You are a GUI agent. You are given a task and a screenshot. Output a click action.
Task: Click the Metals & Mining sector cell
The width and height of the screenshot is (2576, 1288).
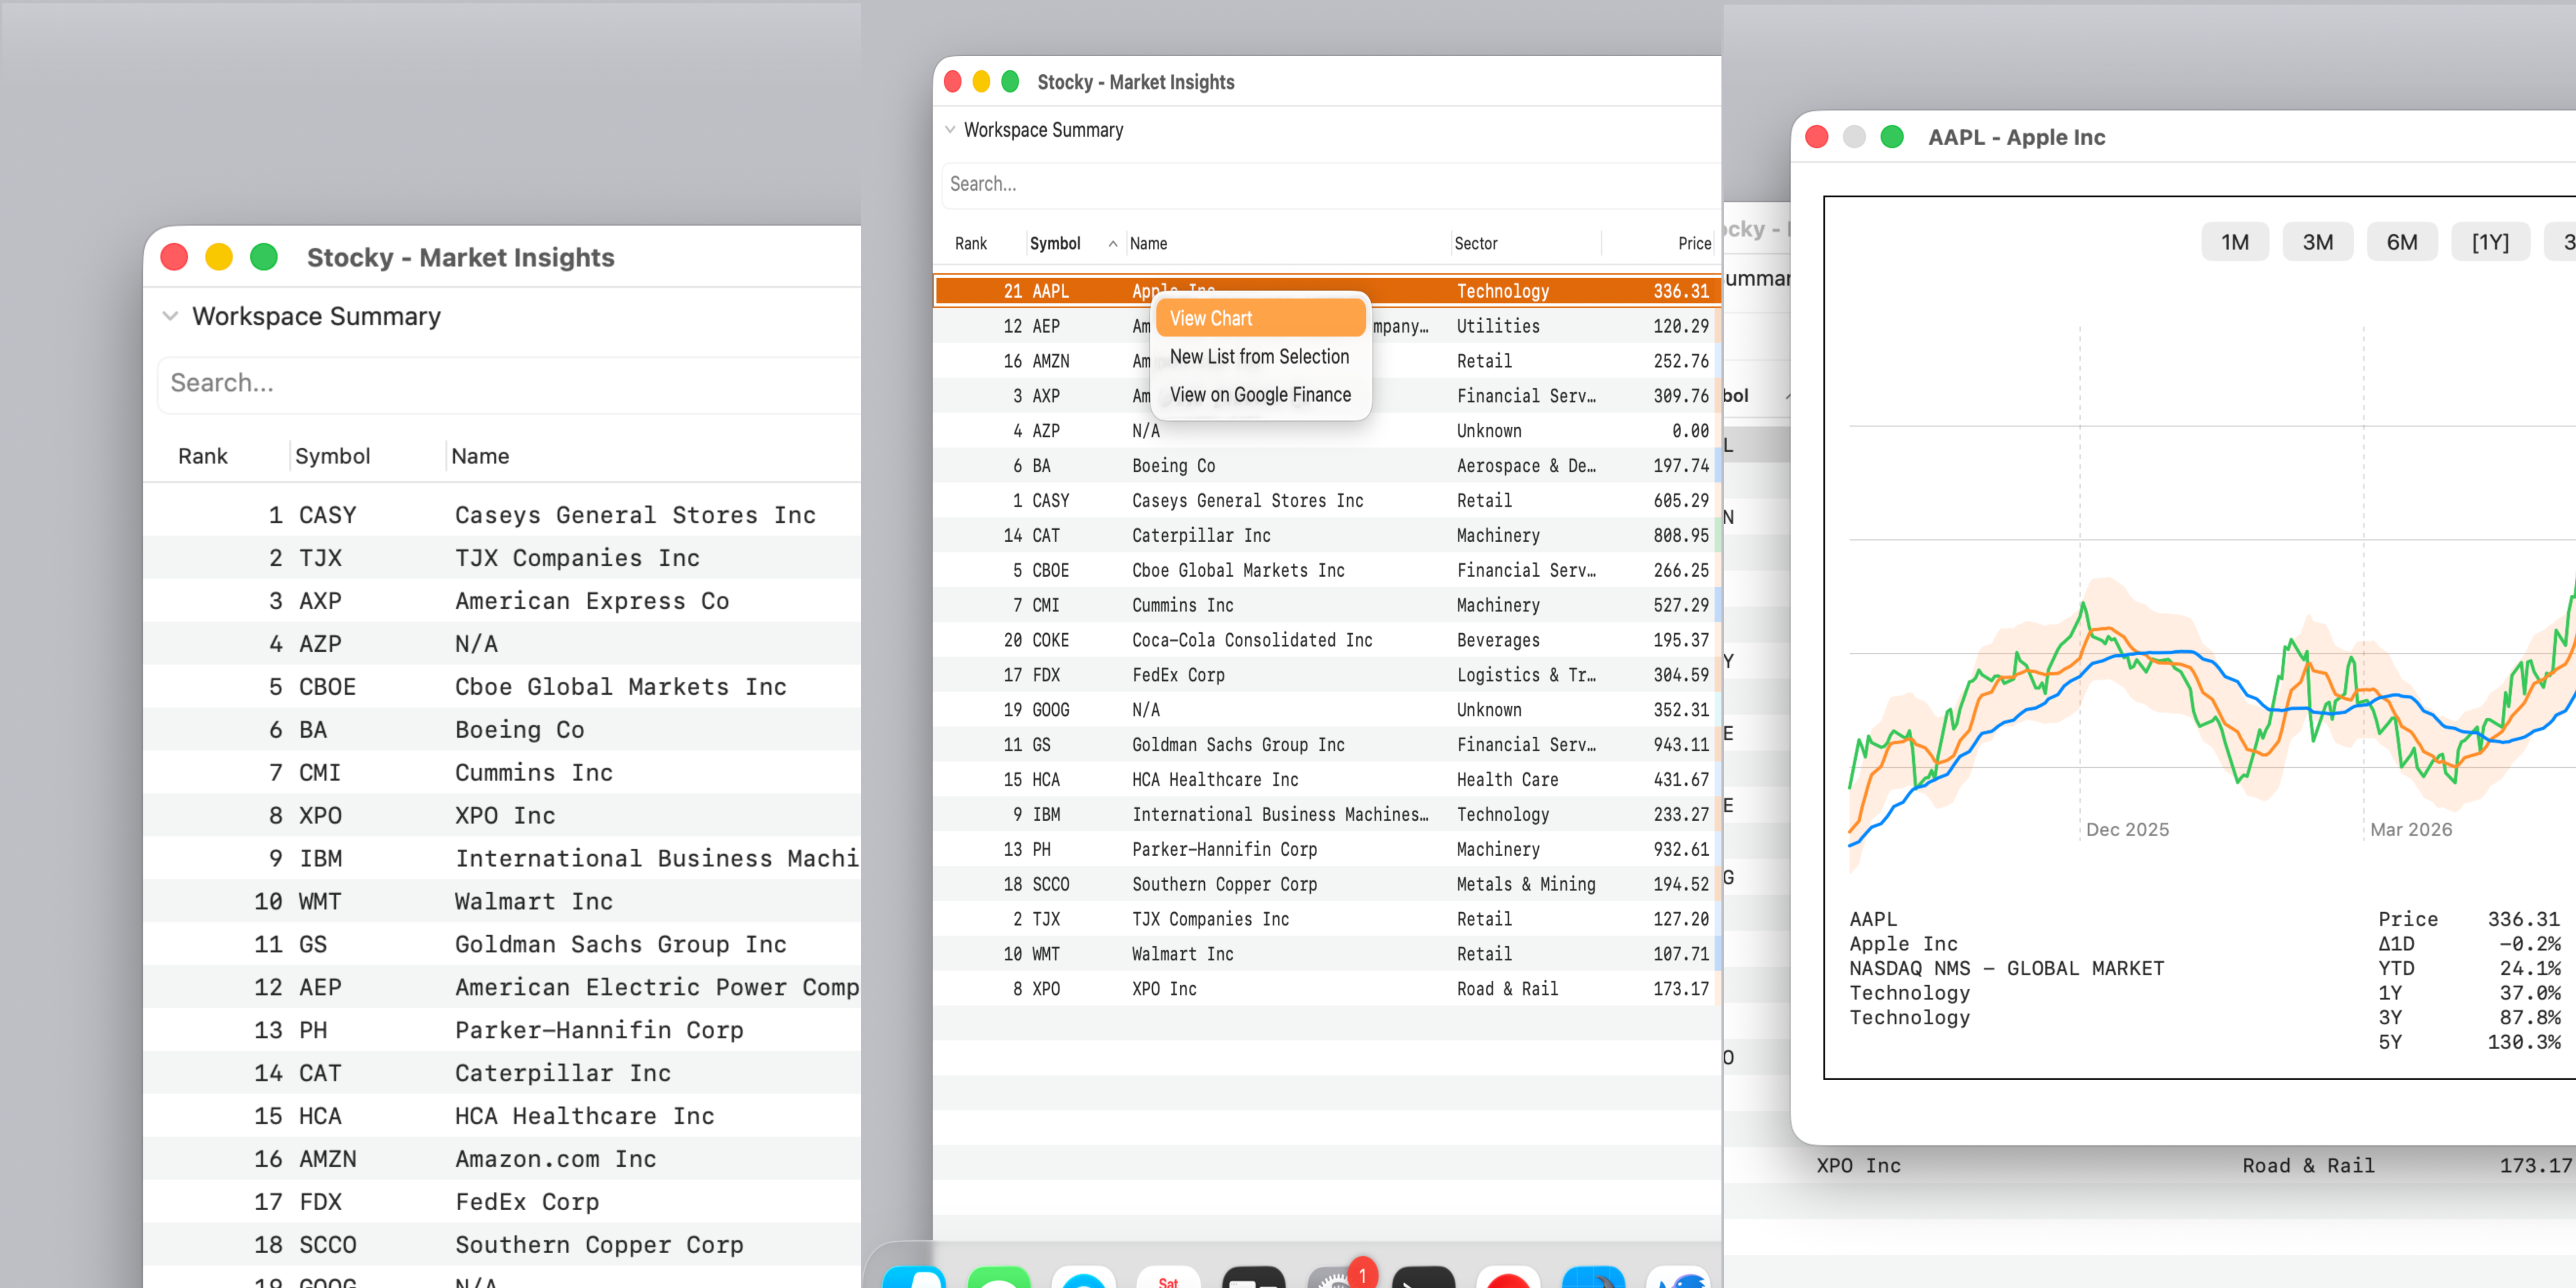(1526, 885)
